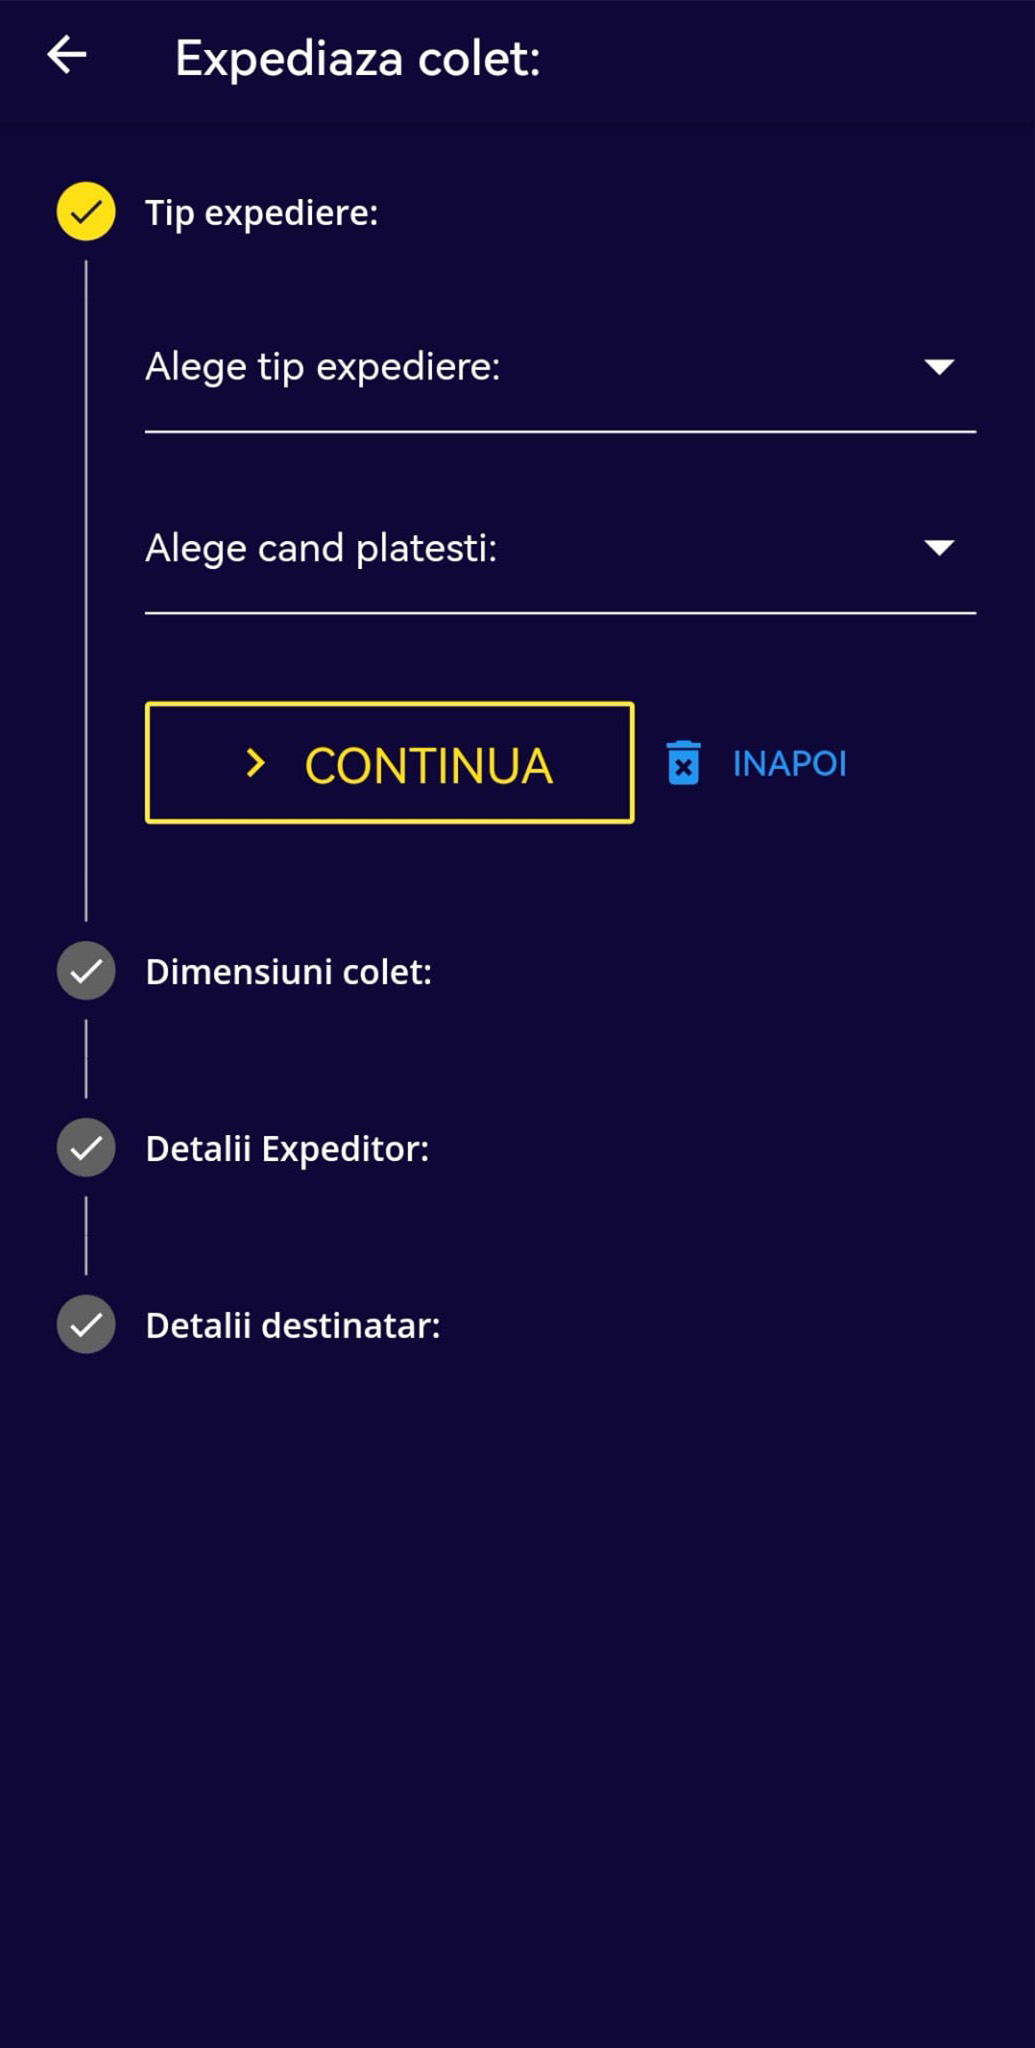Go to the 'Detalii destinatar:' step
This screenshot has height=2048, width=1035.
coord(293,1326)
